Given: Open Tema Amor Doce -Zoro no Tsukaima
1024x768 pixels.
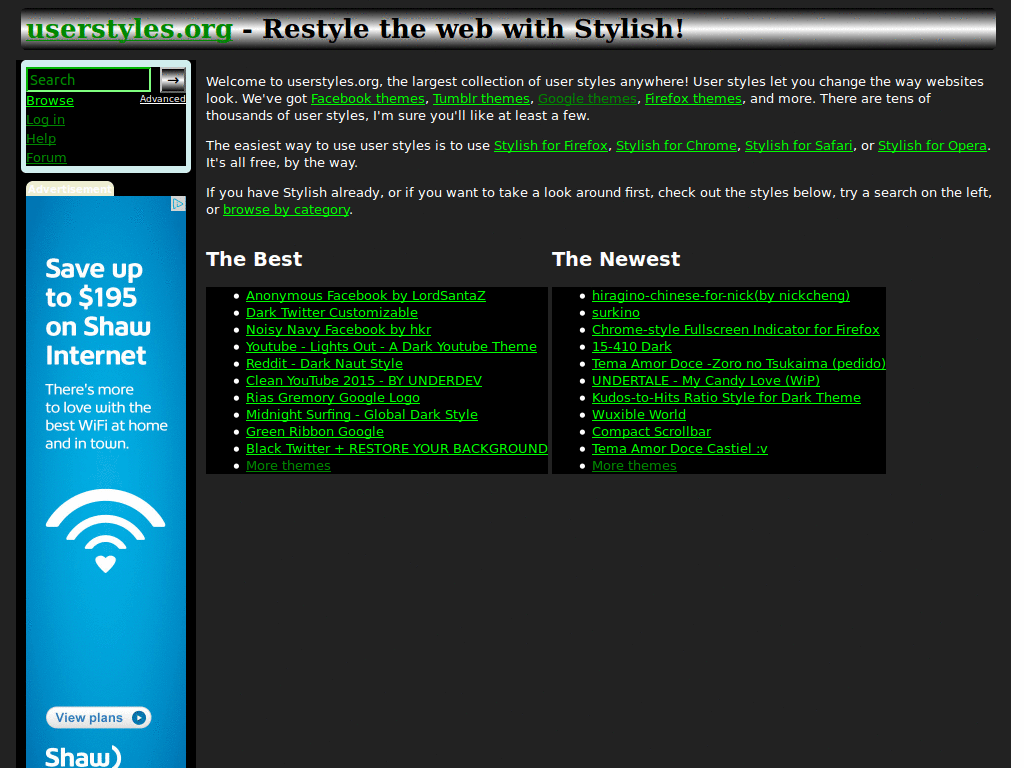Looking at the screenshot, I should click(x=739, y=364).
